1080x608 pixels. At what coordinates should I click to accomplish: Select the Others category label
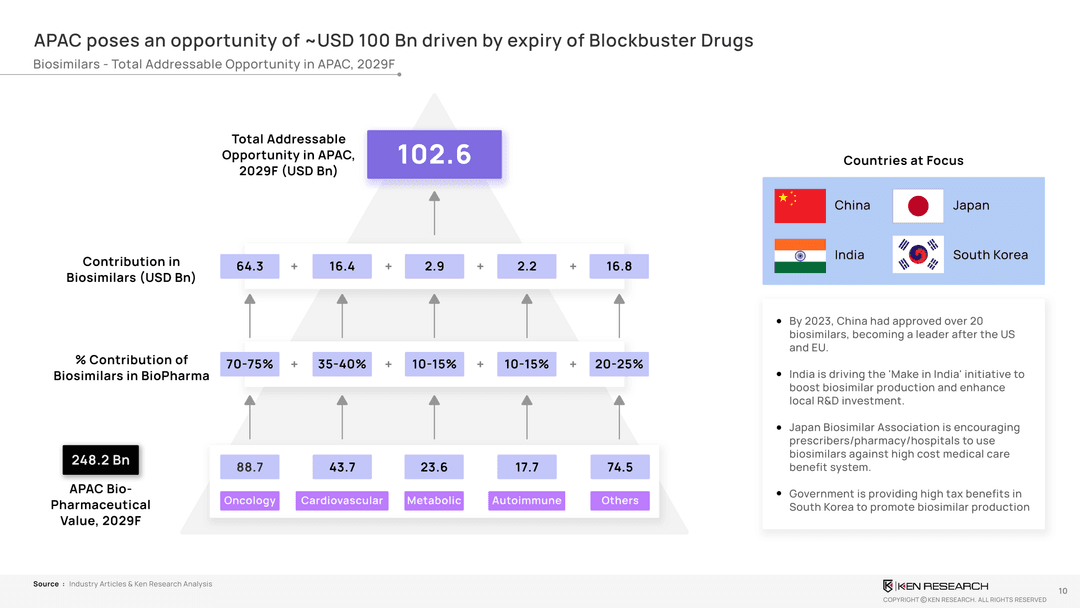pos(620,501)
